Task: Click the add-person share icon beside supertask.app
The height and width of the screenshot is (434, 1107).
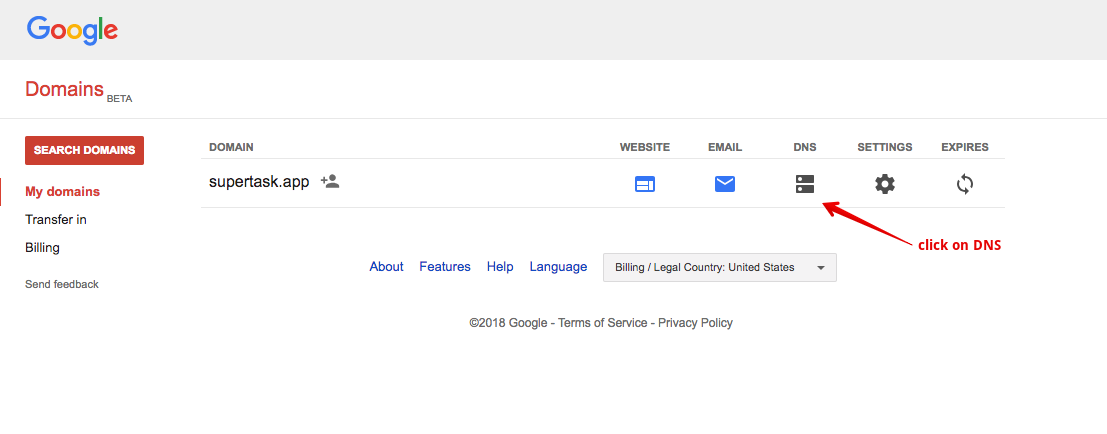Action: tap(330, 181)
